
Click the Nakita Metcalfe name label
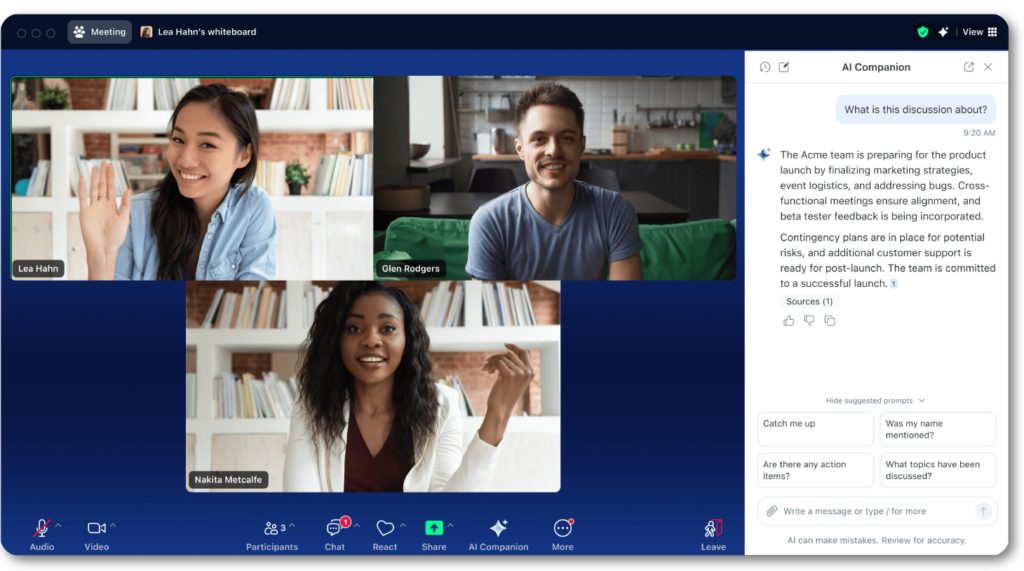pyautogui.click(x=228, y=480)
